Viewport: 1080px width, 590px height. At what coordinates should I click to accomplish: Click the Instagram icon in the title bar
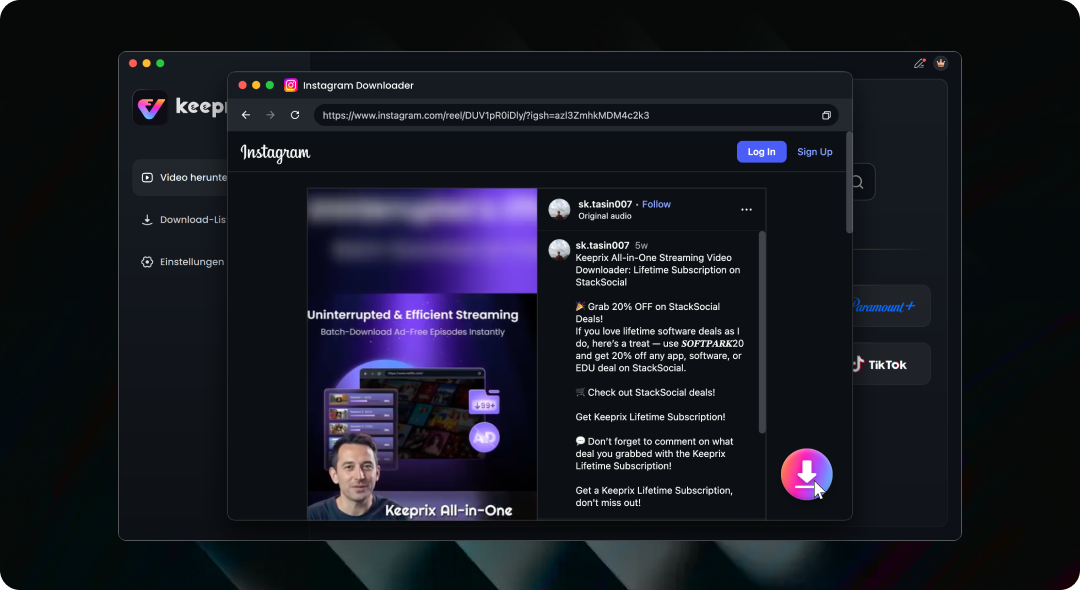pos(291,85)
